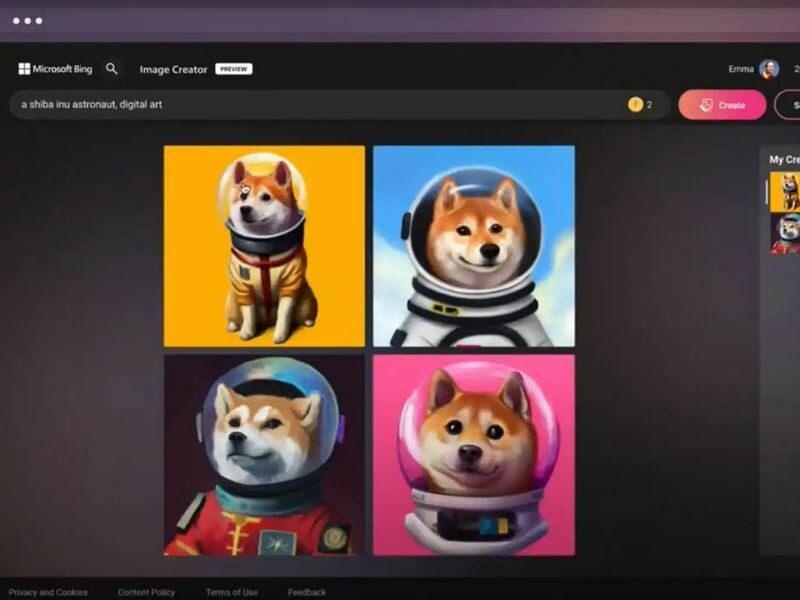
Task: Open Emma's profile avatar
Action: 769,69
